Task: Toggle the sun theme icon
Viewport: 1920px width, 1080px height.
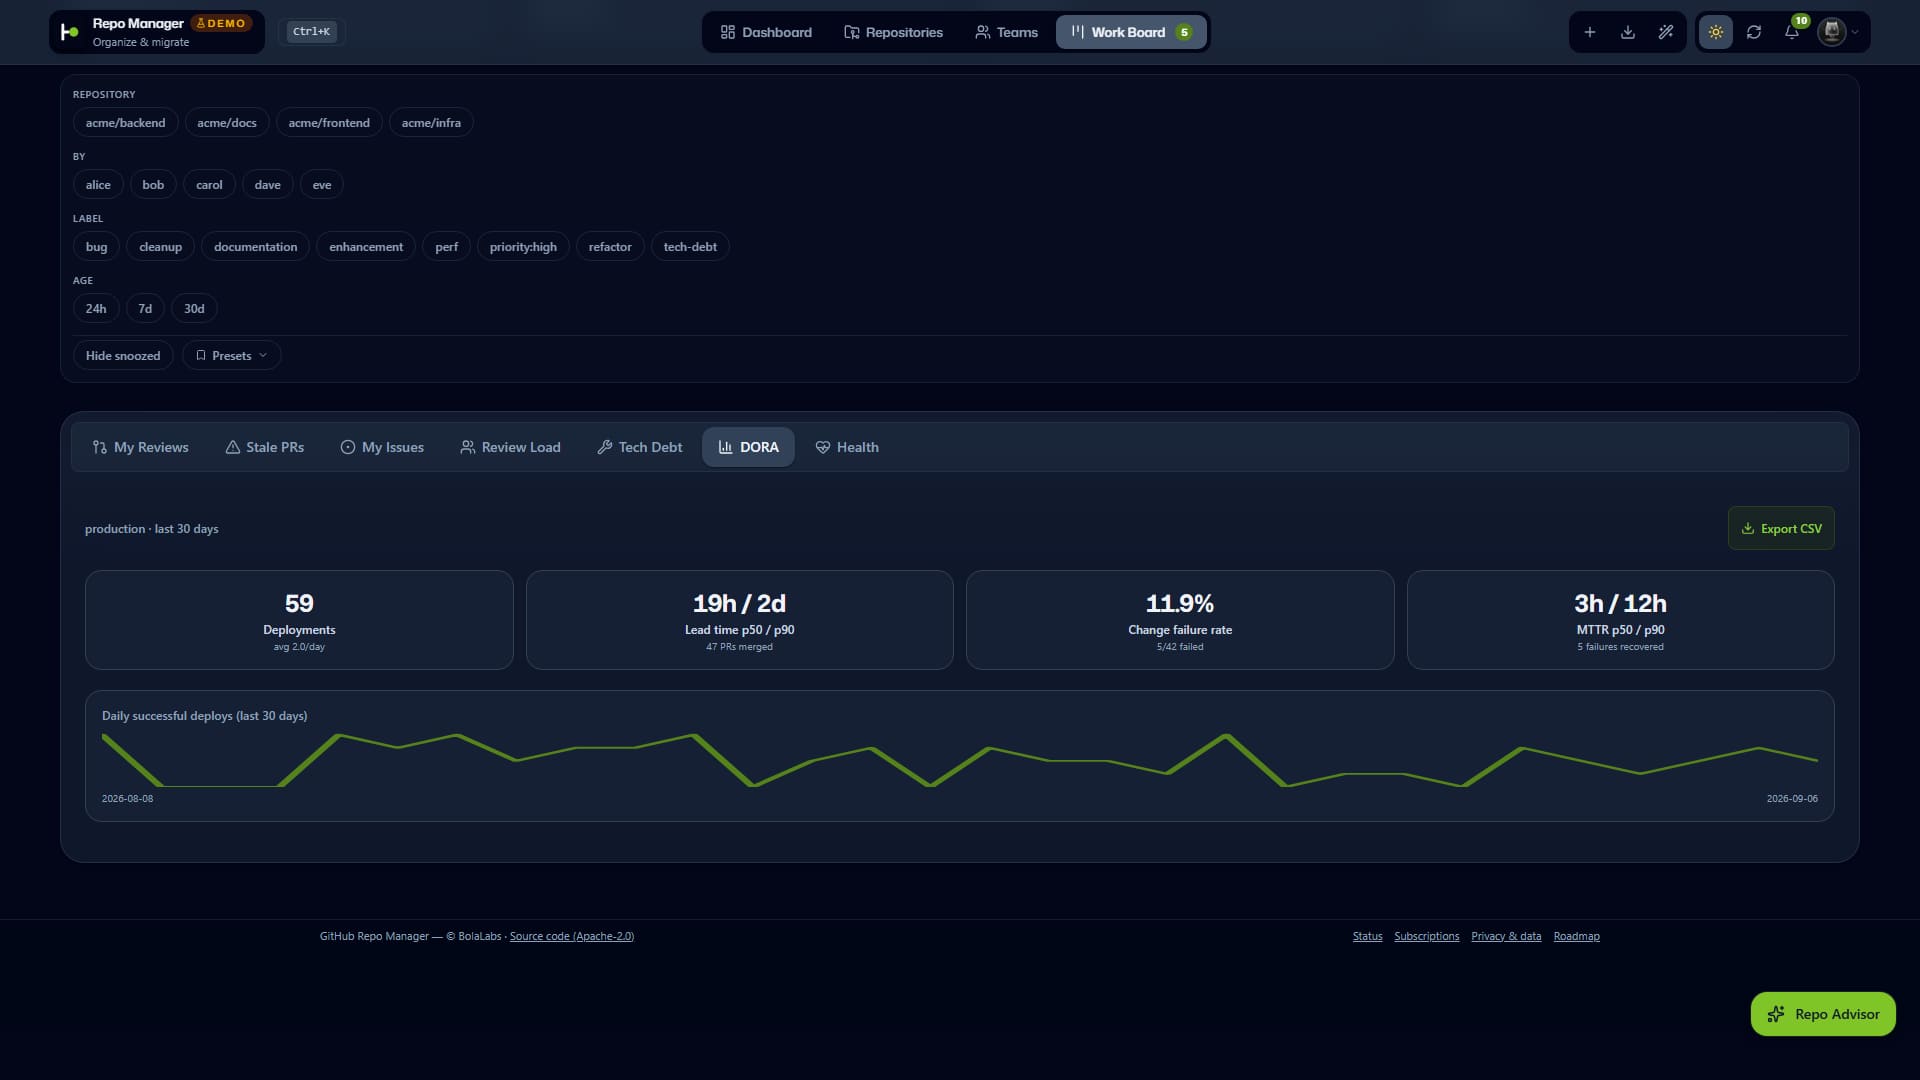Action: pyautogui.click(x=1715, y=32)
